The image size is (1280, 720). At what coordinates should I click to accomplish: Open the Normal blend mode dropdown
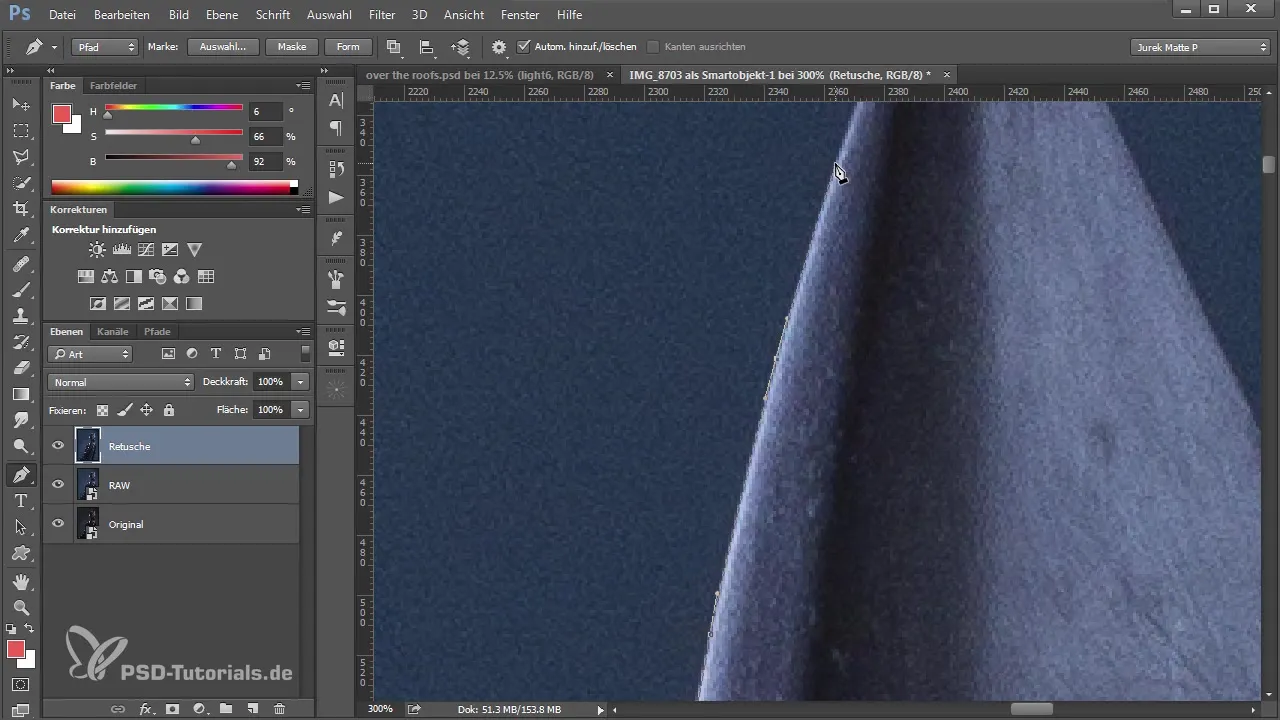tap(120, 382)
